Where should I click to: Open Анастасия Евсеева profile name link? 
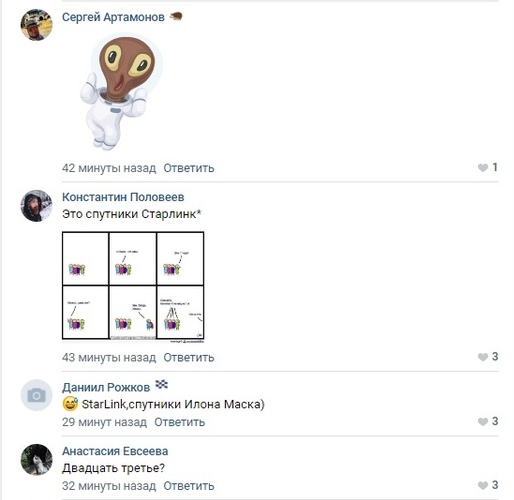tap(115, 451)
